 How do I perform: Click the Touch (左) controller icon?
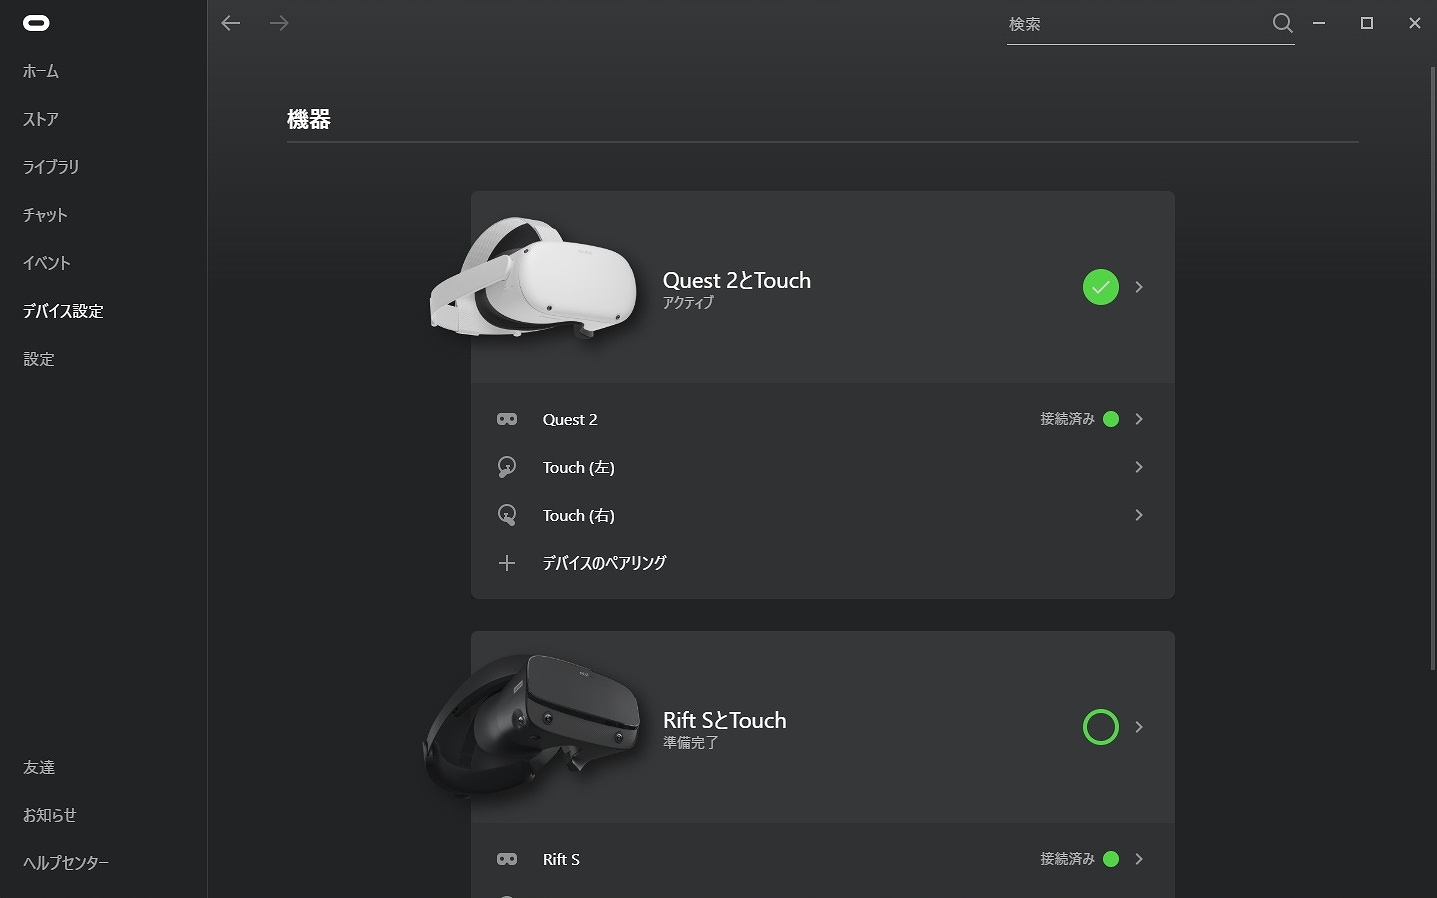click(x=507, y=467)
